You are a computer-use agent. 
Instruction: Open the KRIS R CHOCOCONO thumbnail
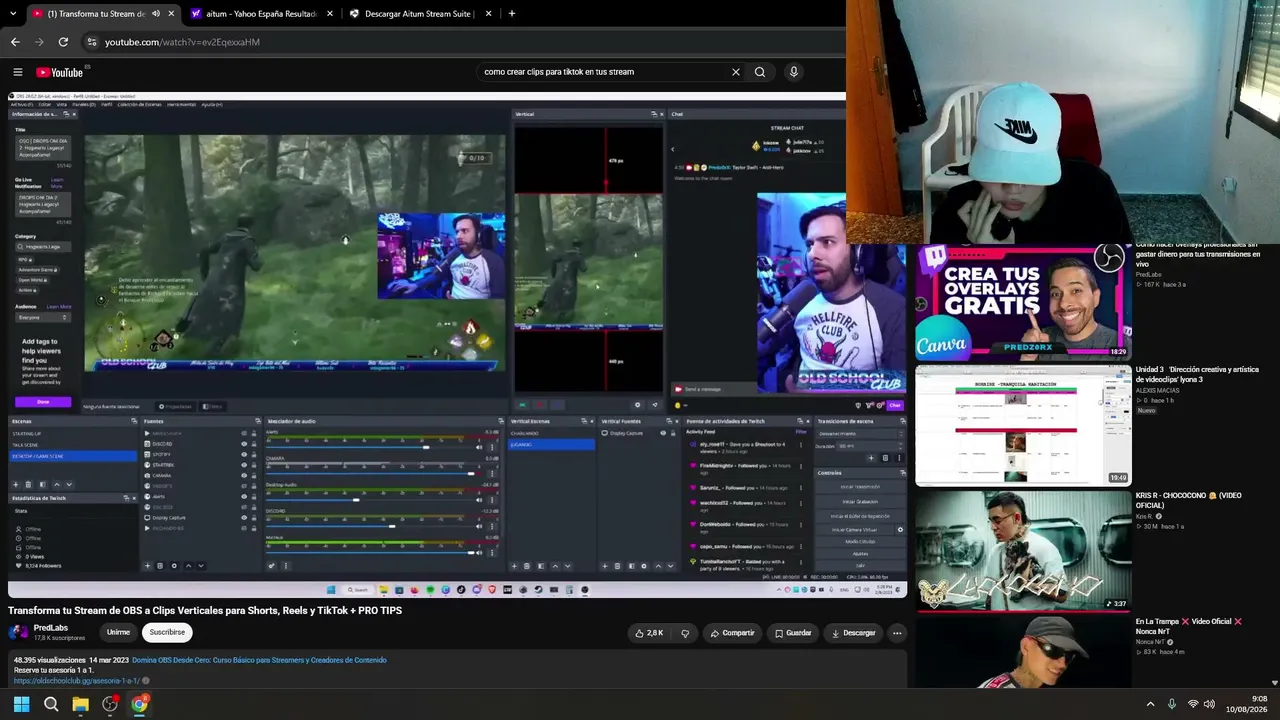pyautogui.click(x=1023, y=550)
